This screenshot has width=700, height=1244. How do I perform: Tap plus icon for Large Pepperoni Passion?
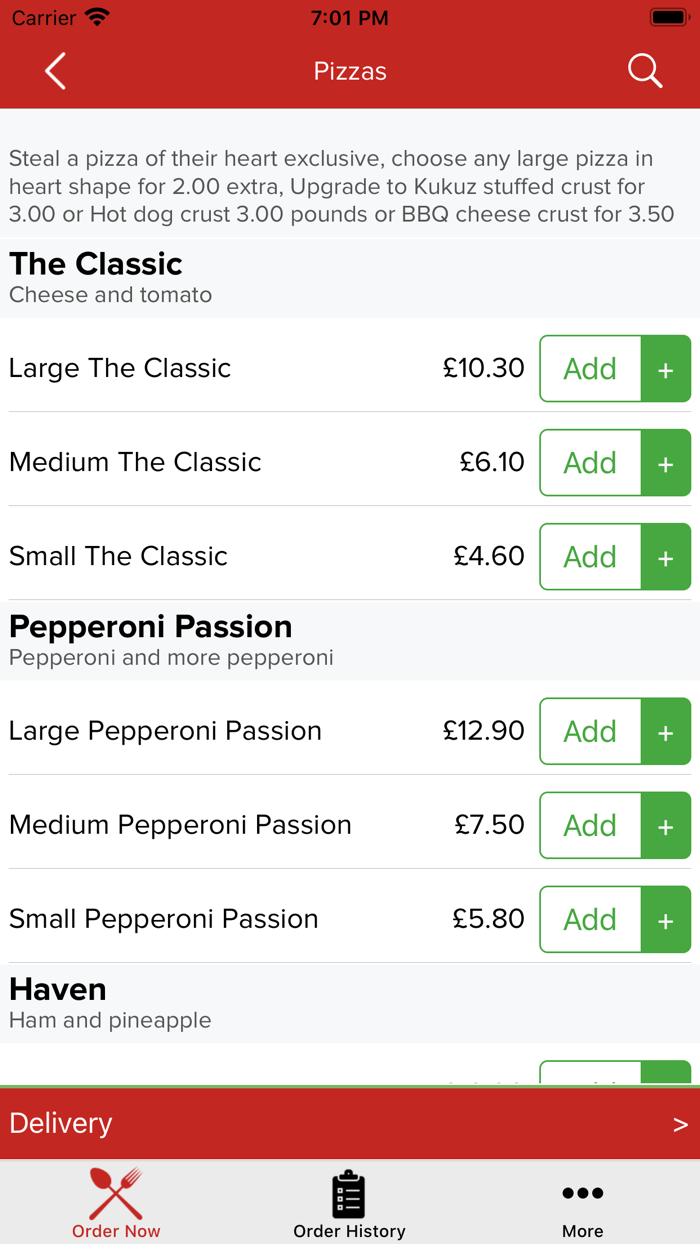(x=665, y=732)
